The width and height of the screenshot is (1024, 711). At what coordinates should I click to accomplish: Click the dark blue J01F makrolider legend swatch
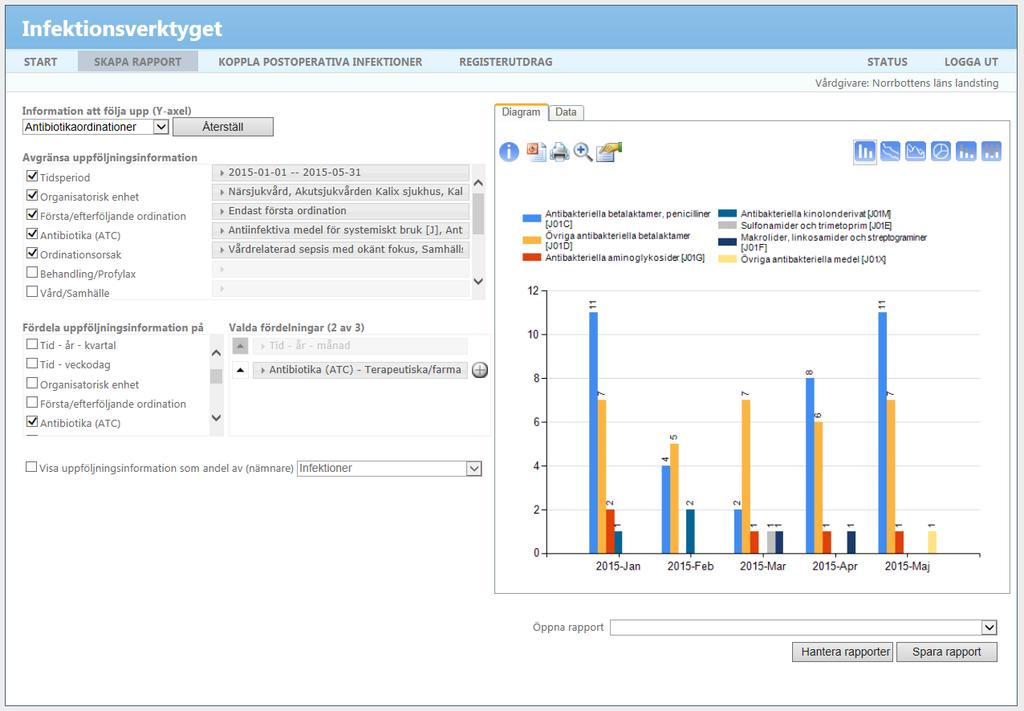(x=728, y=242)
